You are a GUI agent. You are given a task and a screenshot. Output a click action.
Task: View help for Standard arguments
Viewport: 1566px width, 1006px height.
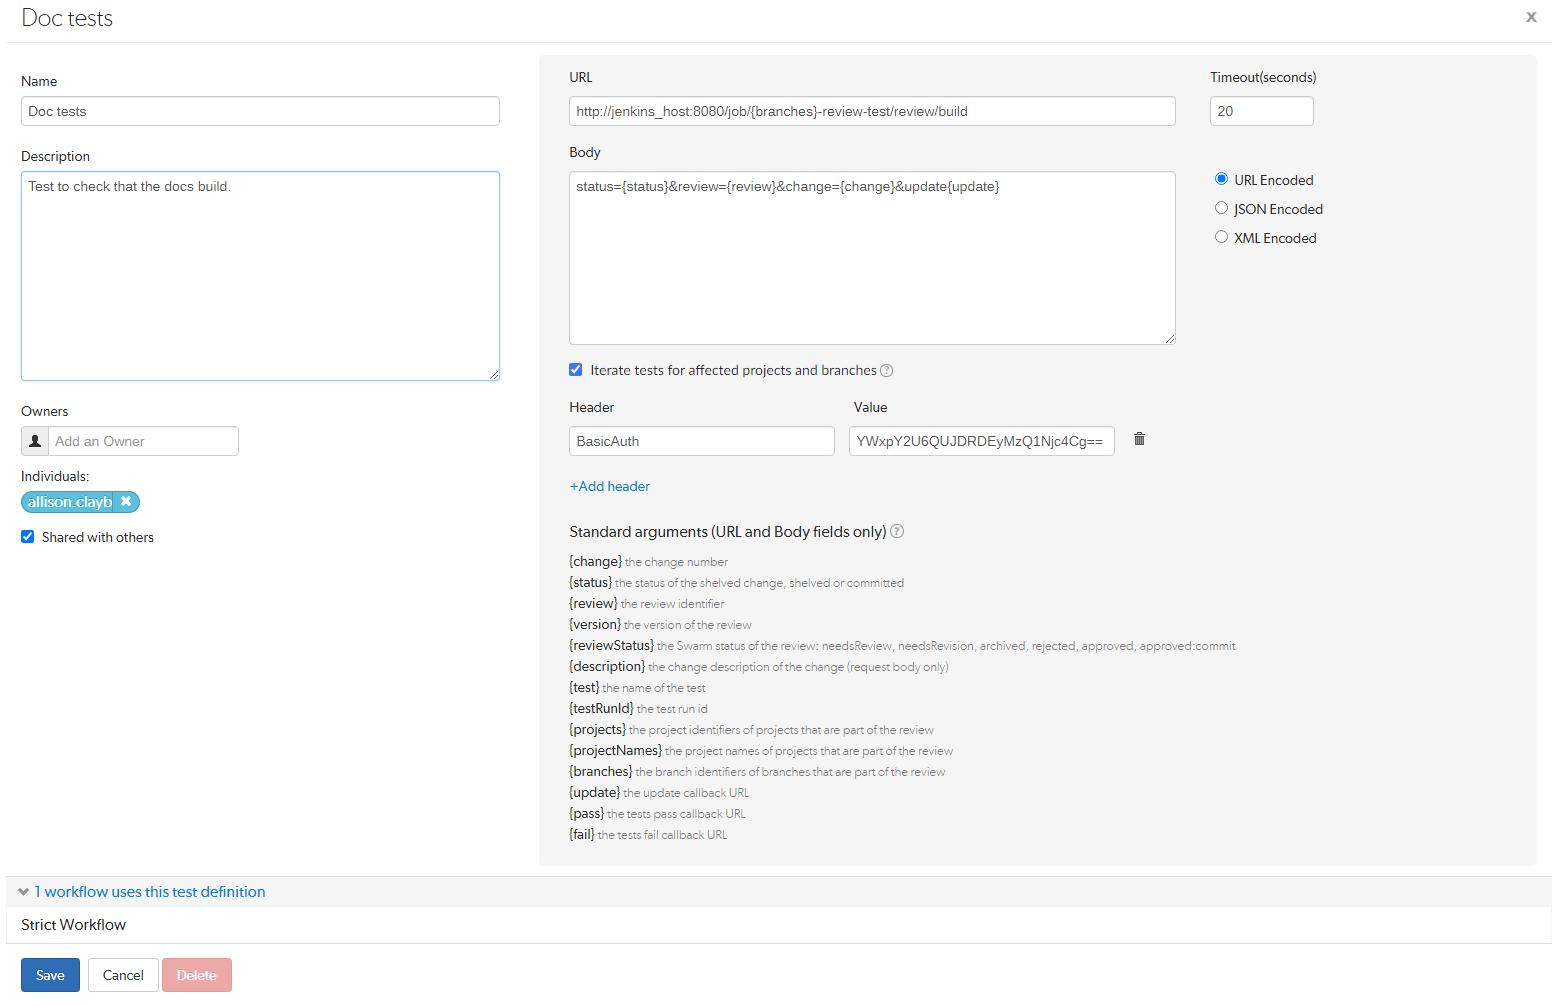896,531
